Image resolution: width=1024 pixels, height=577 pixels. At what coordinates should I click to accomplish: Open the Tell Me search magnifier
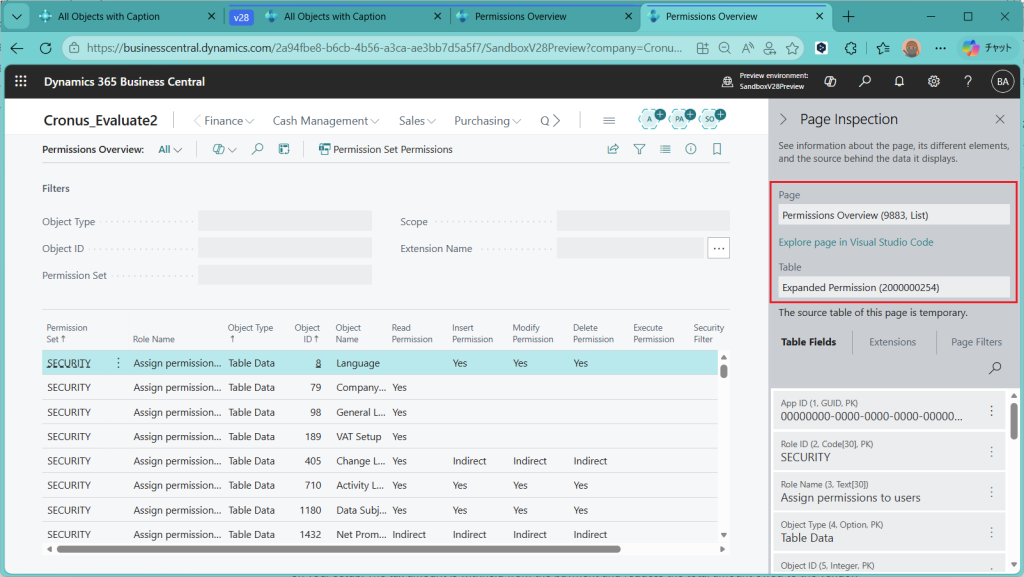[865, 82]
